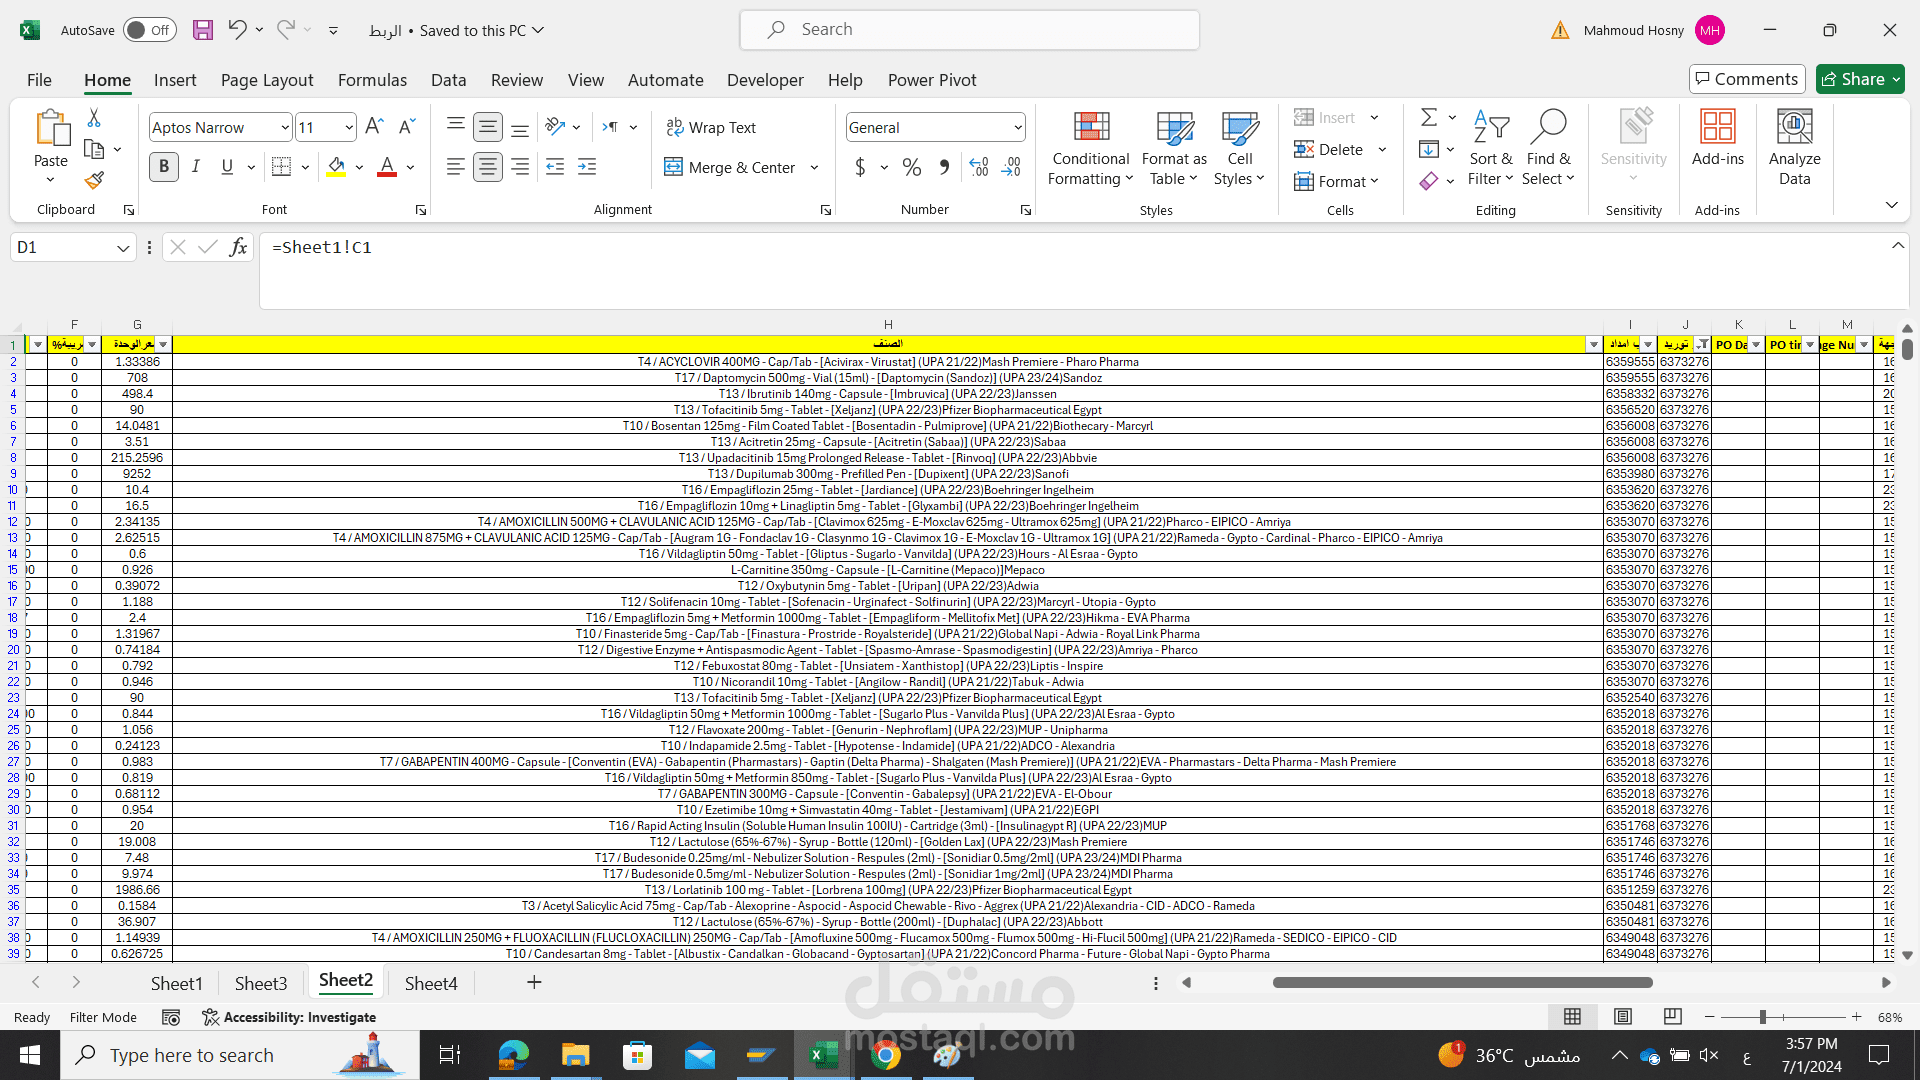Screen dimensions: 1920x1080
Task: Increase font size with larger A icon
Action: pos(374,127)
